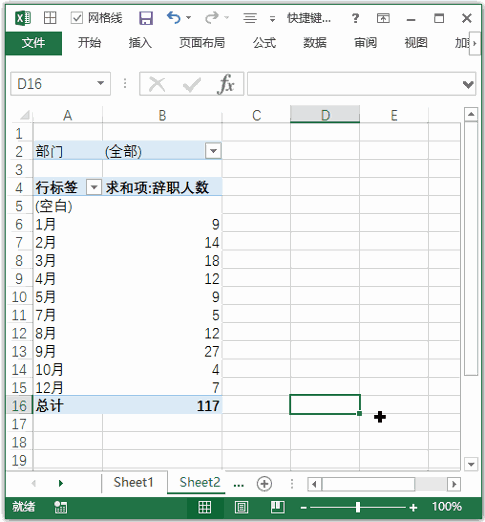Open the 部门 (全部) filter dropdown
The height and width of the screenshot is (522, 485).
click(213, 151)
